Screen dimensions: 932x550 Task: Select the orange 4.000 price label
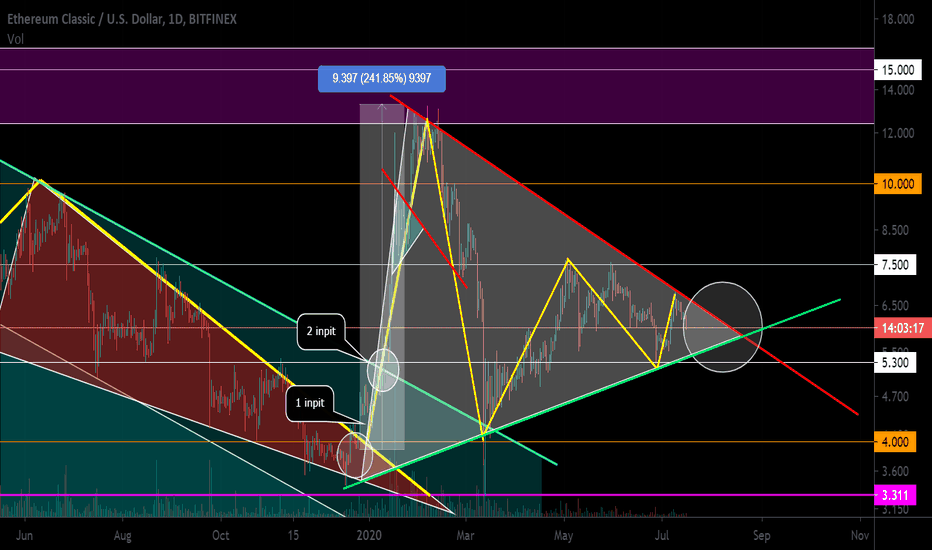(895, 442)
